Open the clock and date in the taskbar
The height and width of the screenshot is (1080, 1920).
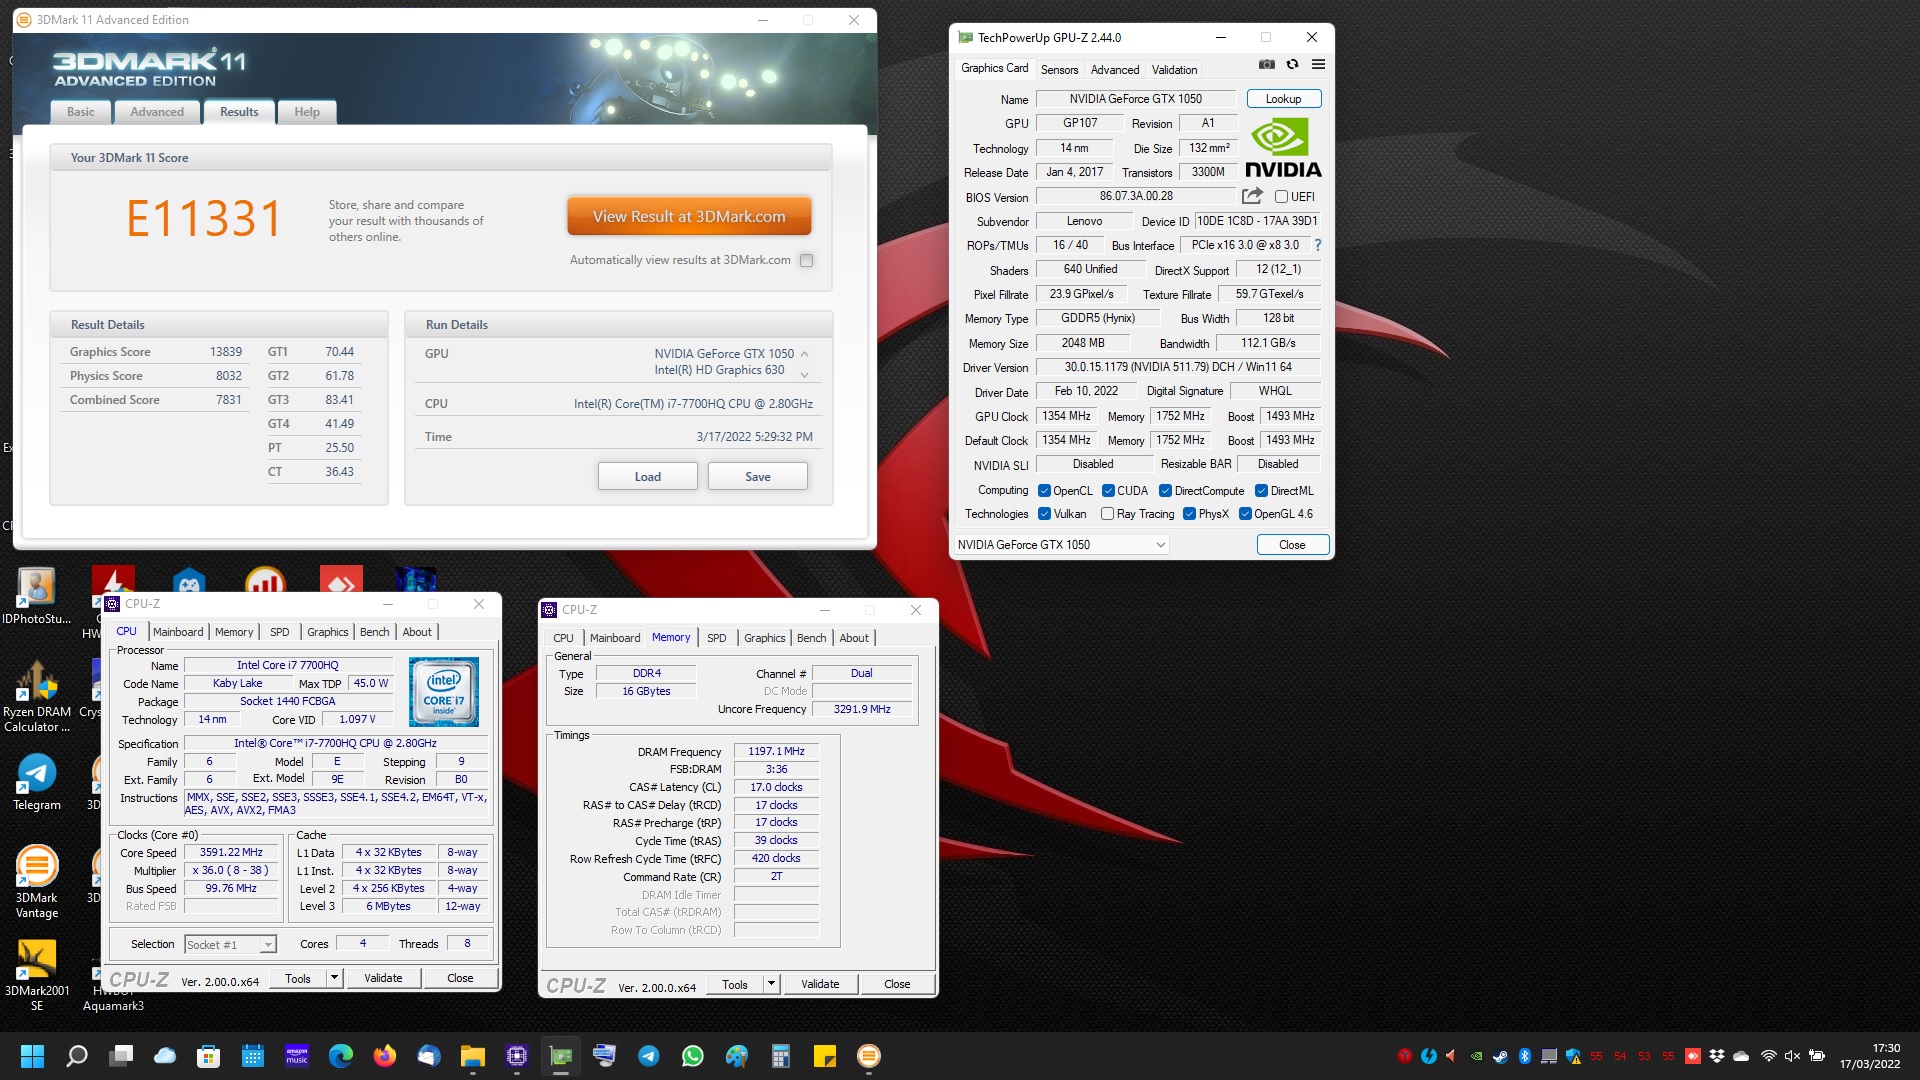pyautogui.click(x=1870, y=1056)
